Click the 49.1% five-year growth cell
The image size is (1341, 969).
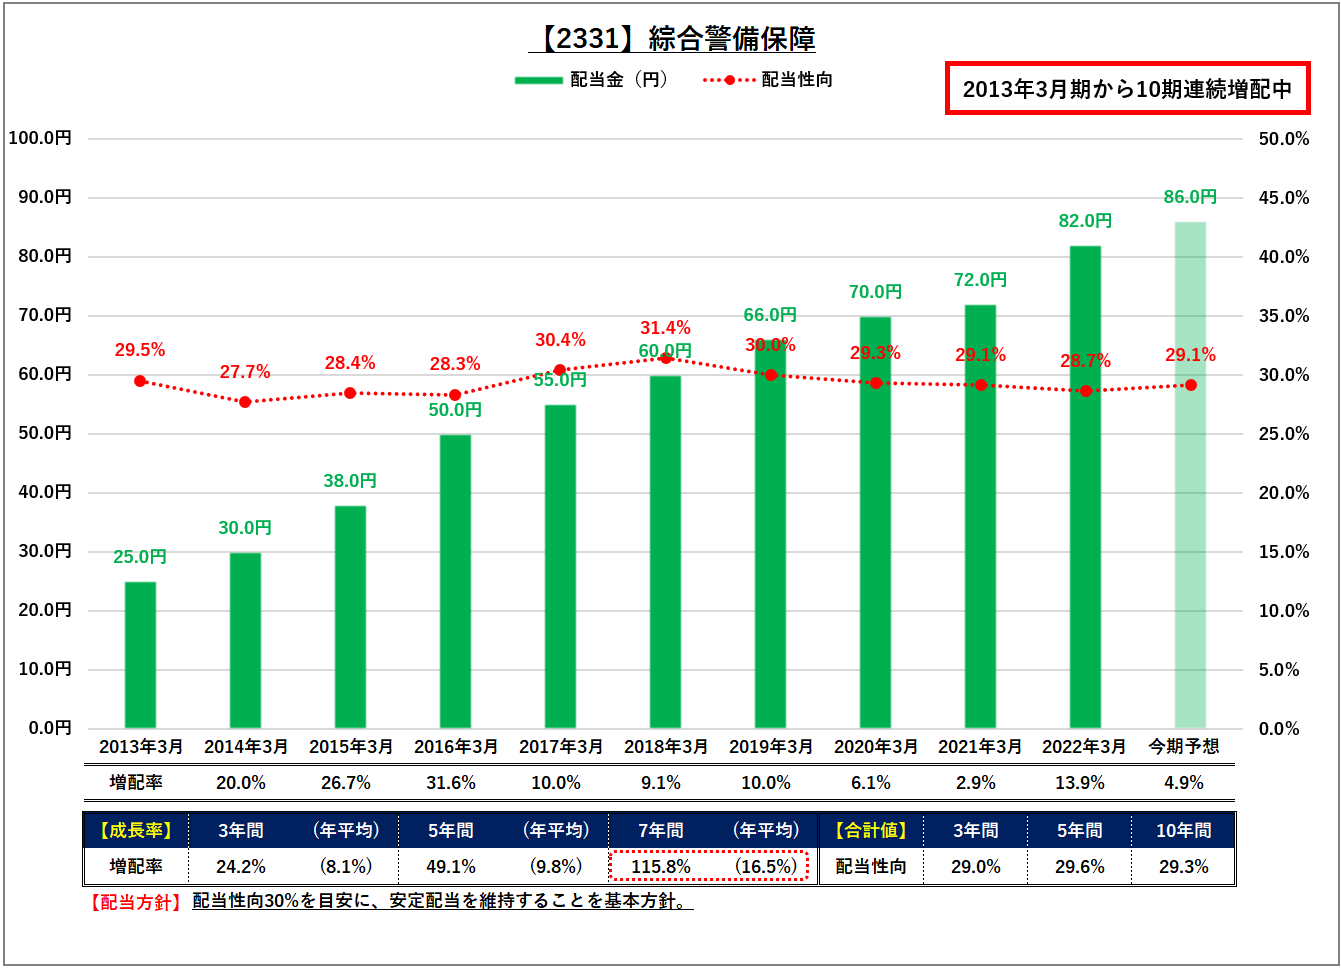point(451,867)
